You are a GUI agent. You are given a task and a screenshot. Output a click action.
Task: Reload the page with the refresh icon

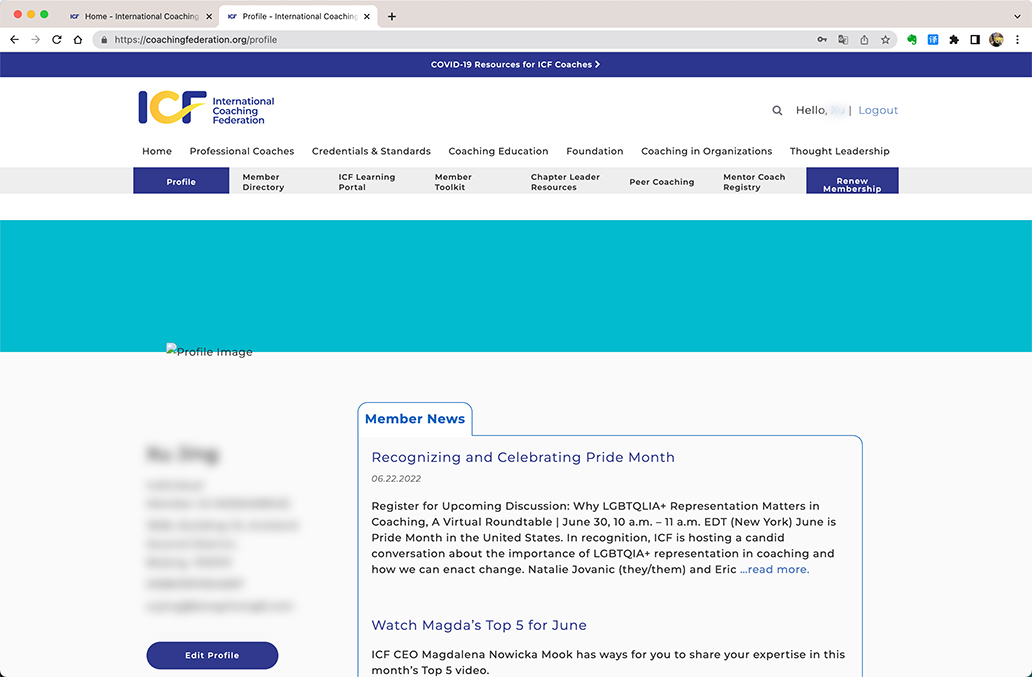coord(56,40)
